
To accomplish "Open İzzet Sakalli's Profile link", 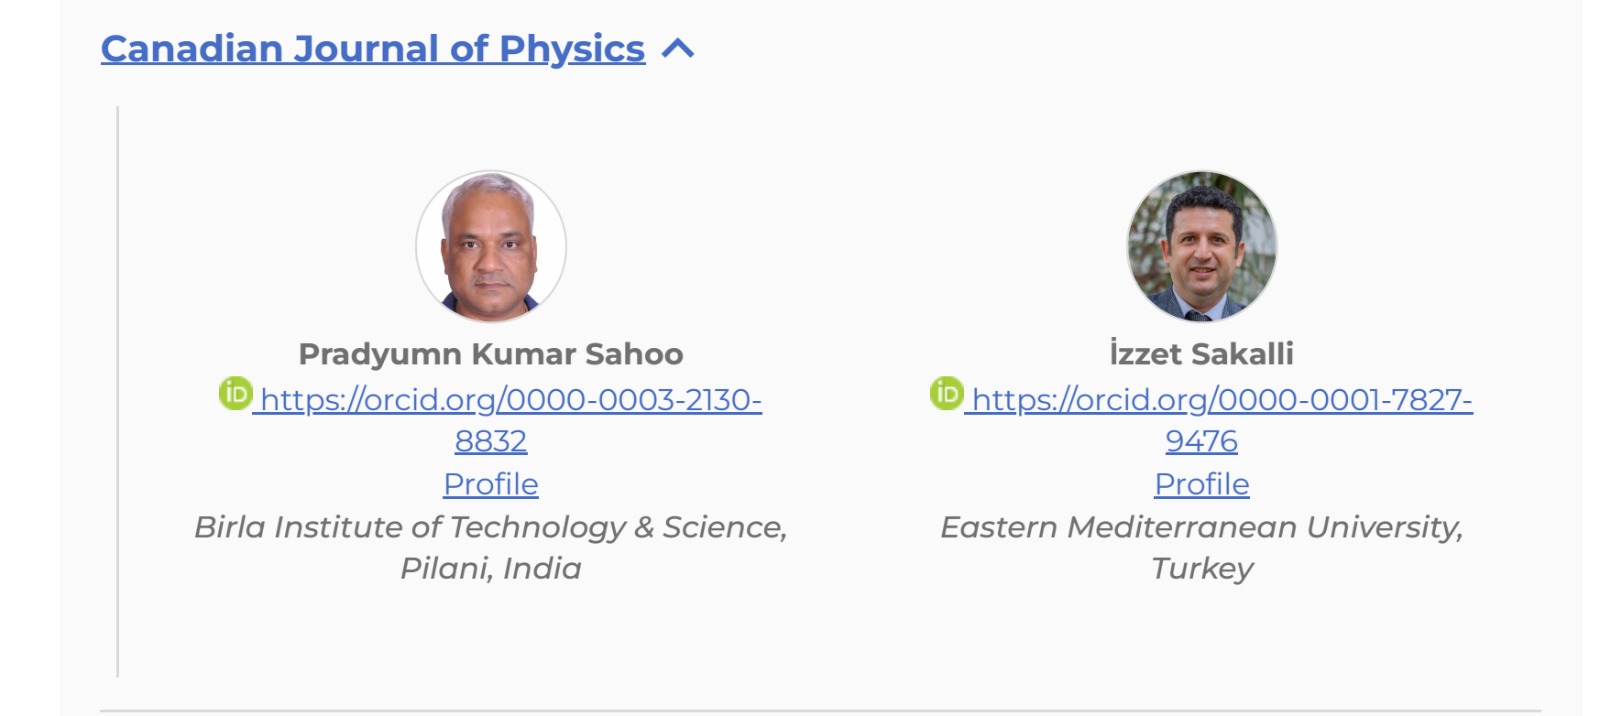I will [1201, 484].
